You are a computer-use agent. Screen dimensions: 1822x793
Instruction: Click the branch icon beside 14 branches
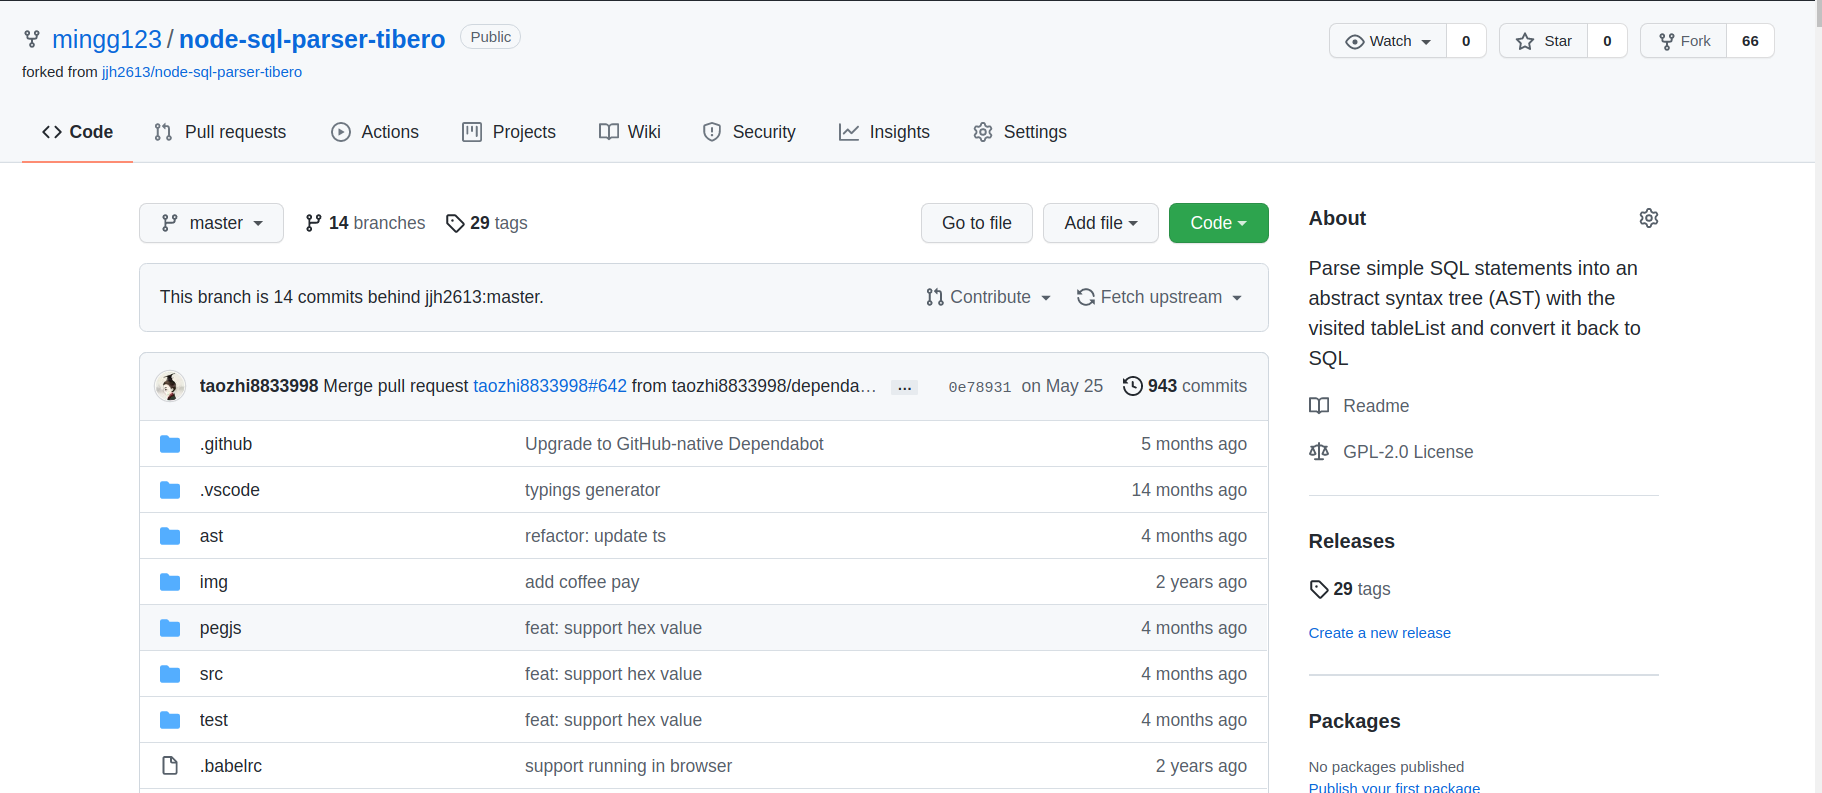pos(313,223)
